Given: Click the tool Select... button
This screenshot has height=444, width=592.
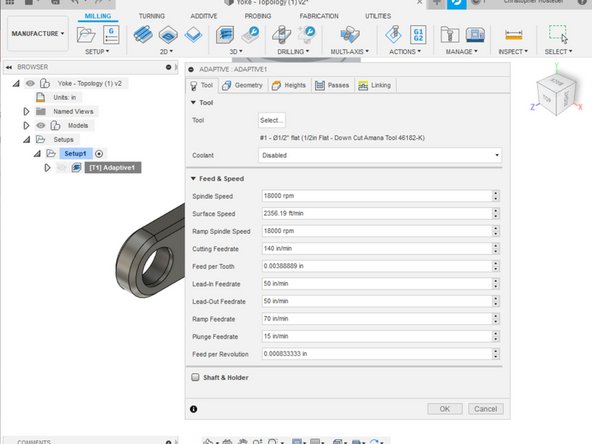Looking at the screenshot, I should tap(271, 120).
